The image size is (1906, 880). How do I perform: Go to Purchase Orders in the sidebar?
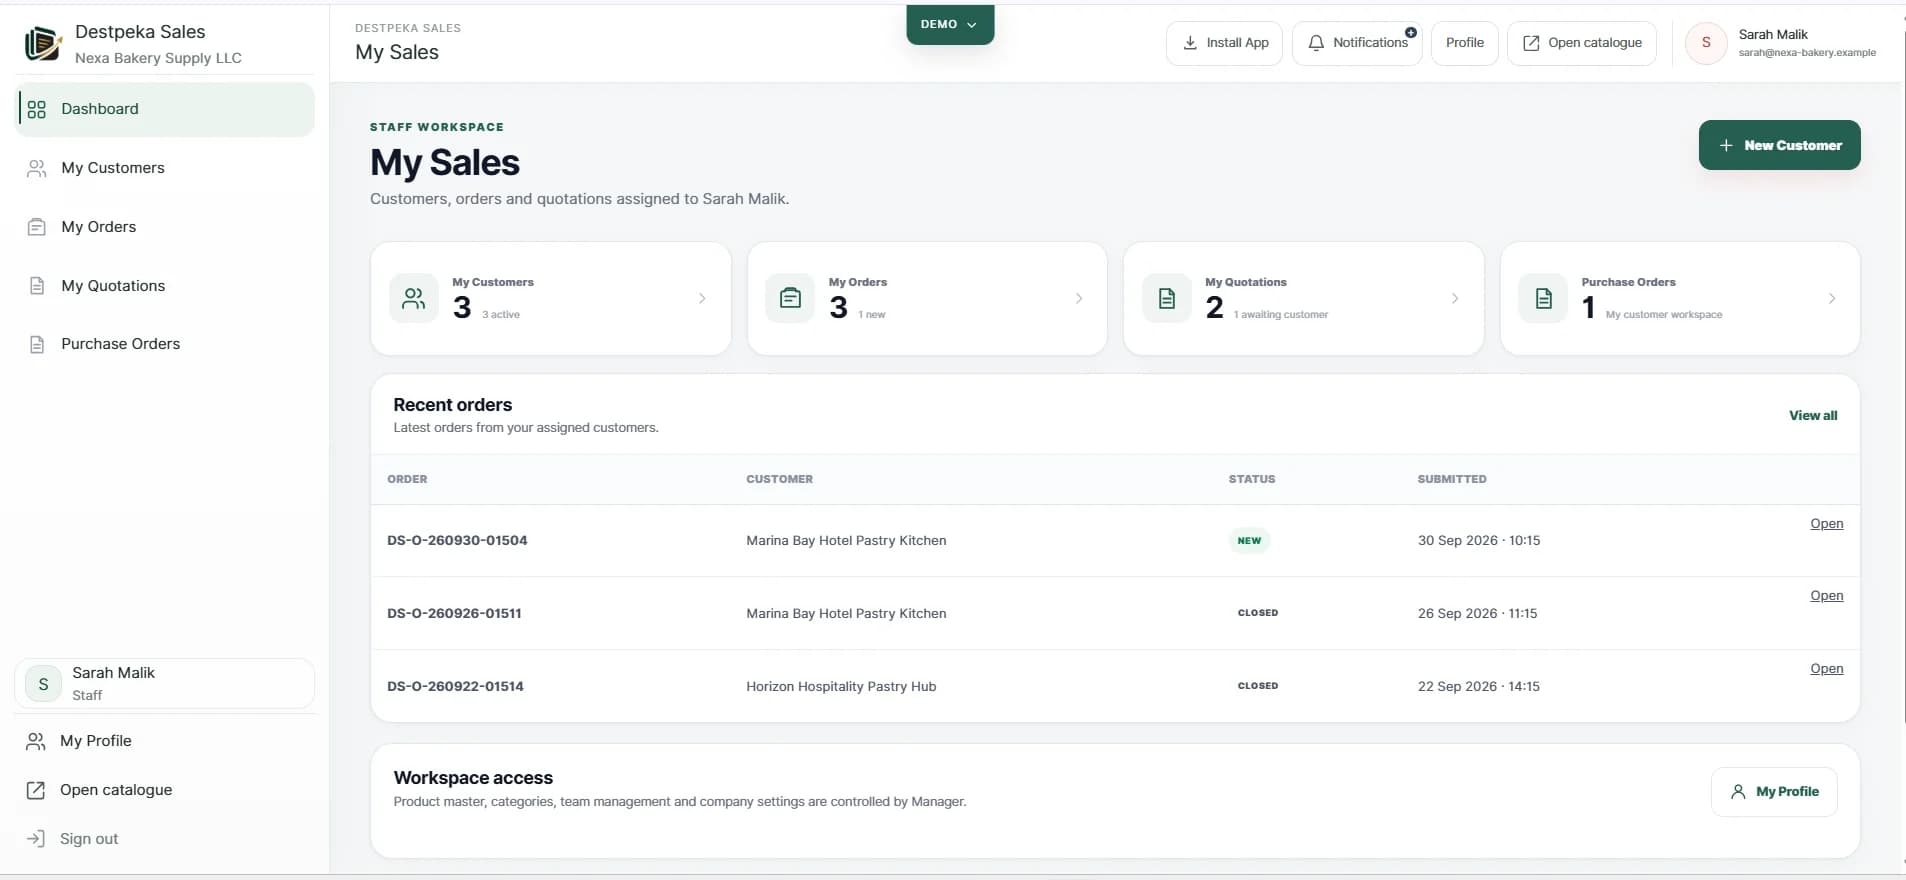[165, 344]
